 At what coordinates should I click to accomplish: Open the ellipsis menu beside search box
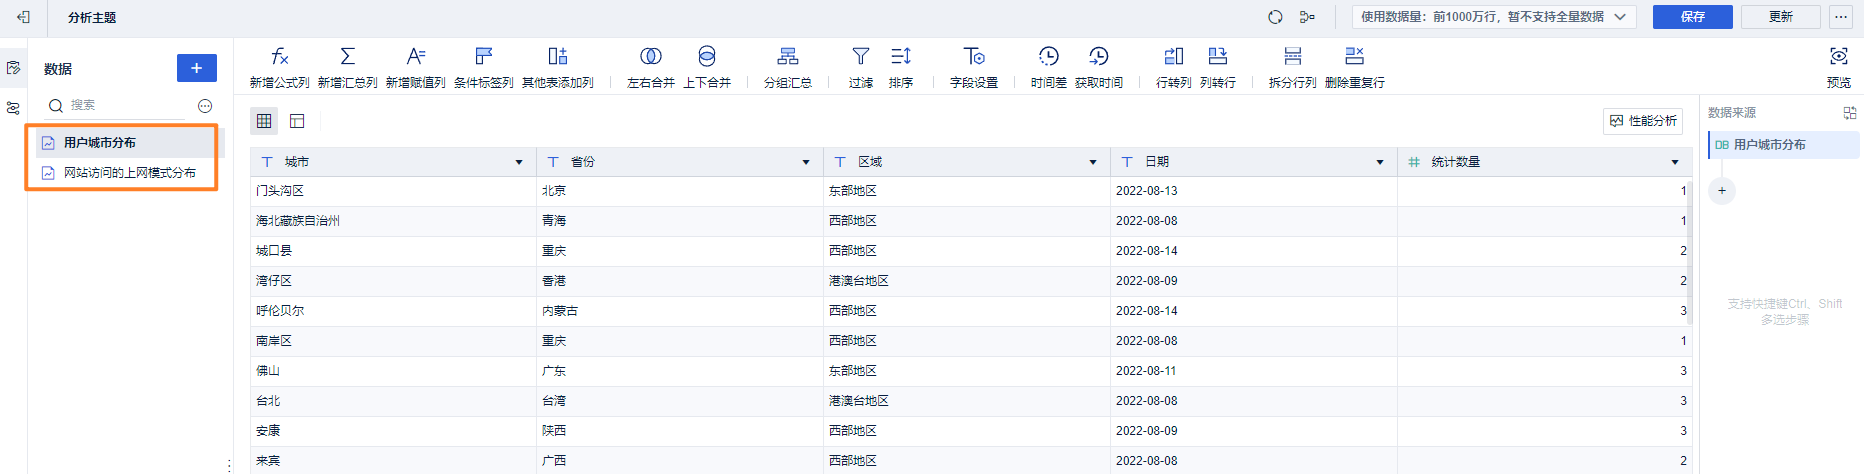click(x=205, y=106)
